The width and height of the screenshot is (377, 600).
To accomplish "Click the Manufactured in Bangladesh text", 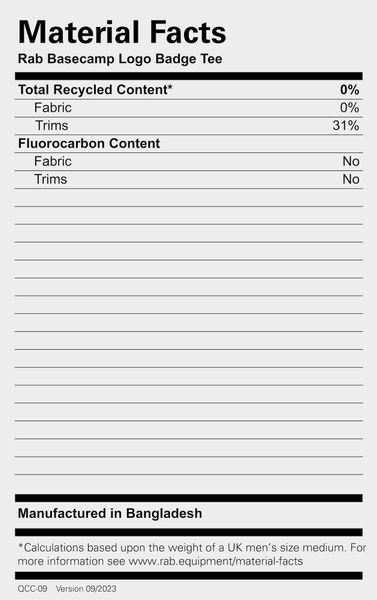I will click(110, 513).
